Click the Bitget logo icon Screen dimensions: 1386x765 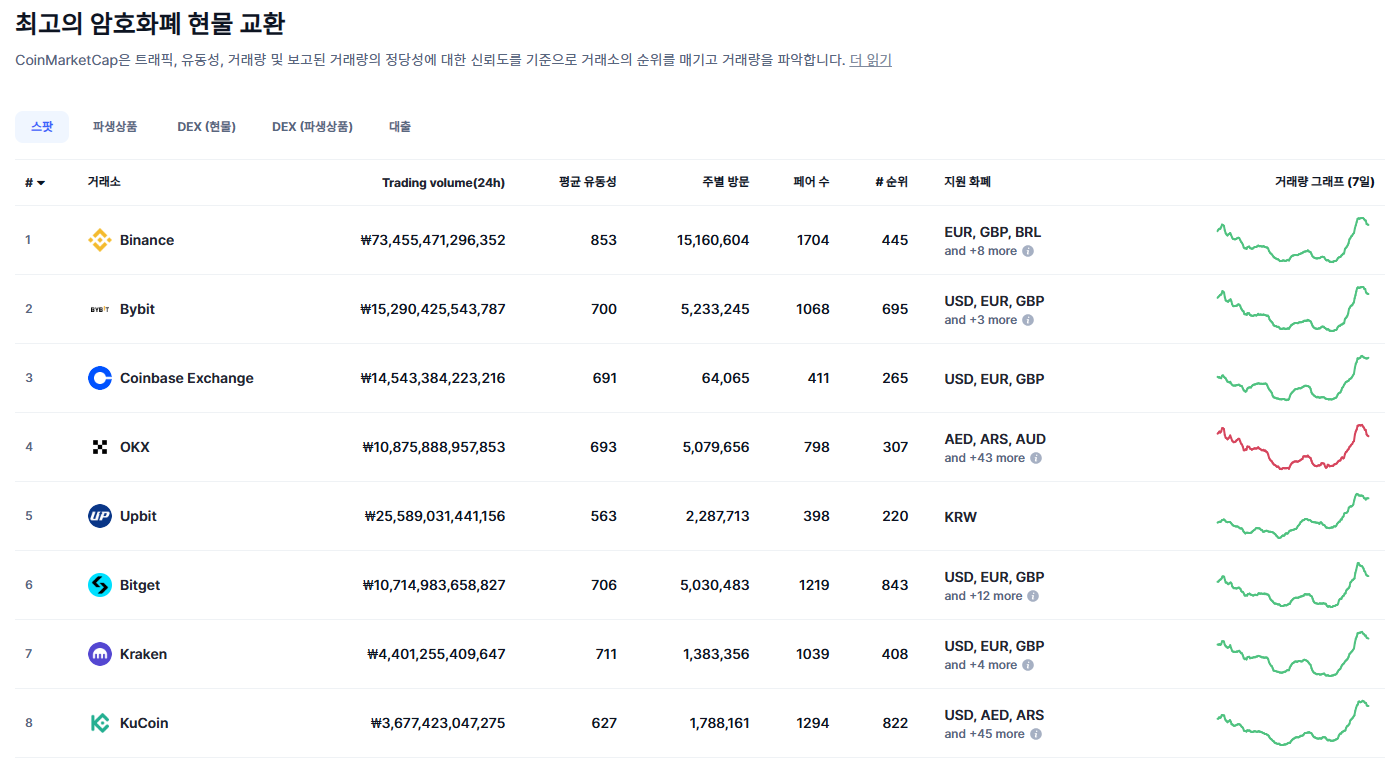[99, 585]
